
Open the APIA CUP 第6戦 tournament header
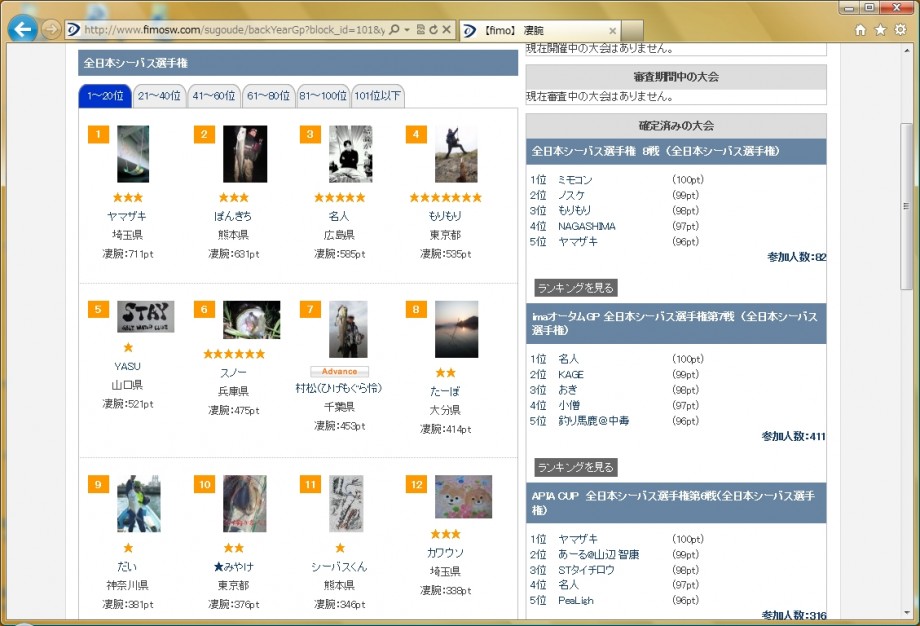click(676, 503)
